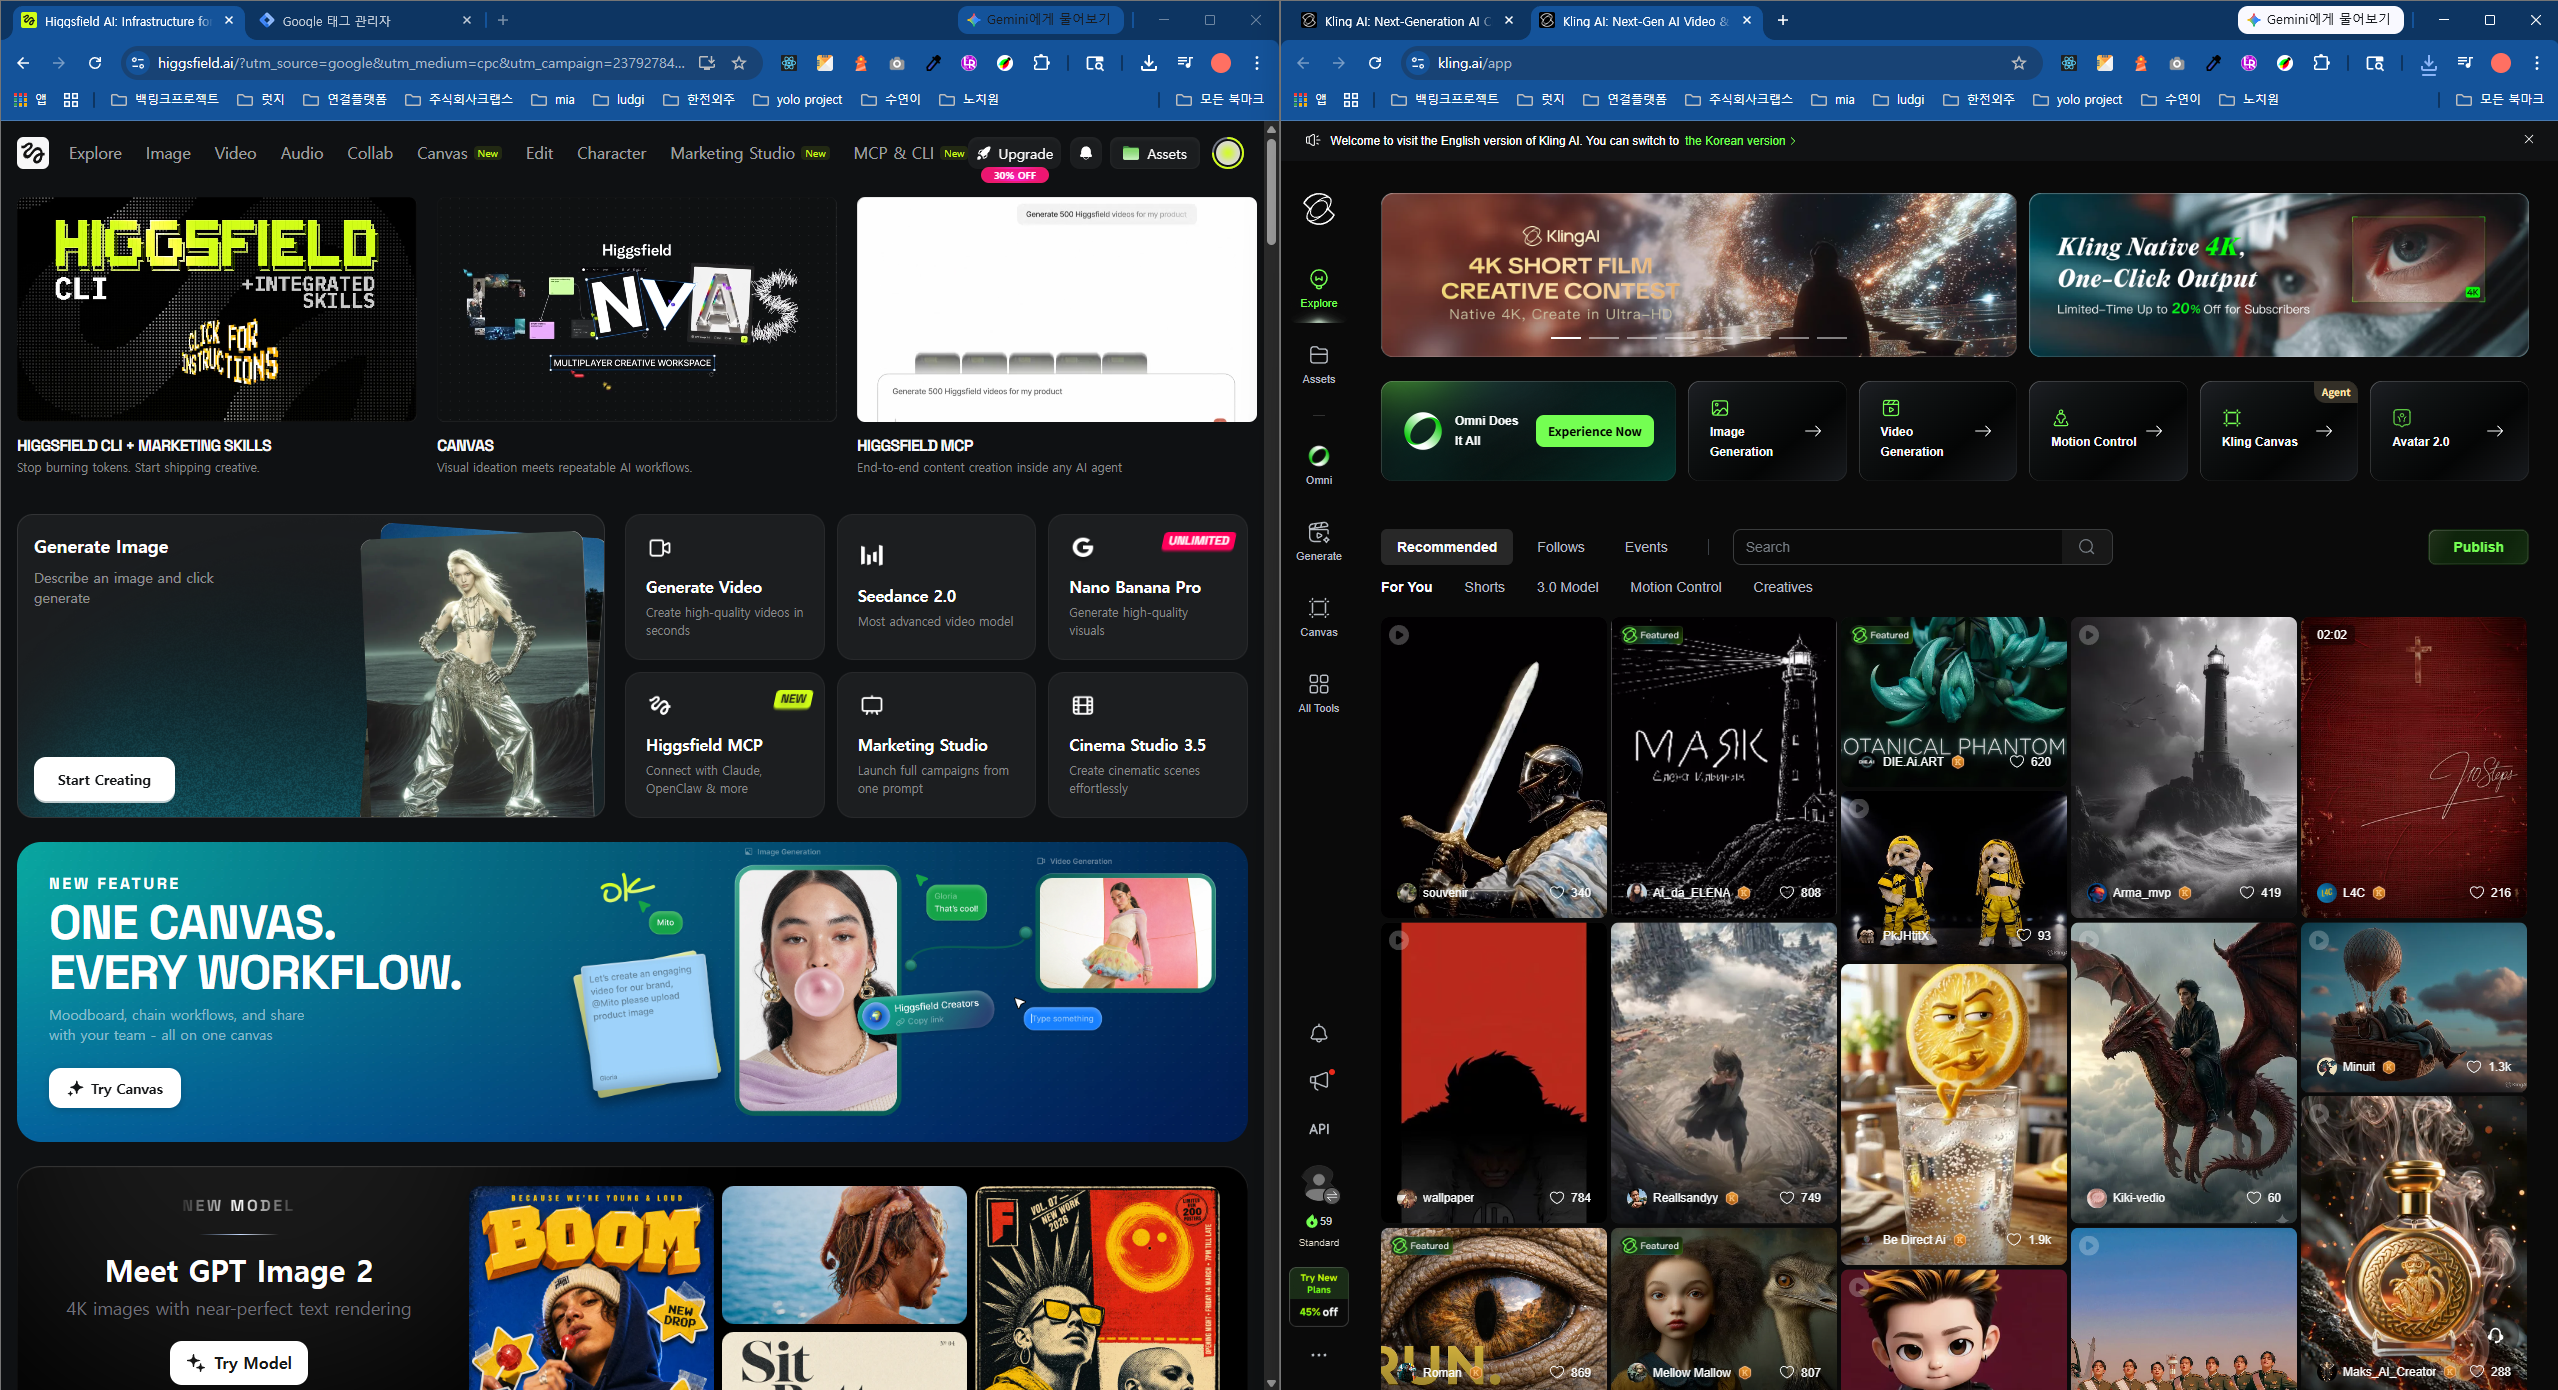Click Try Canvas button

coord(115,1088)
